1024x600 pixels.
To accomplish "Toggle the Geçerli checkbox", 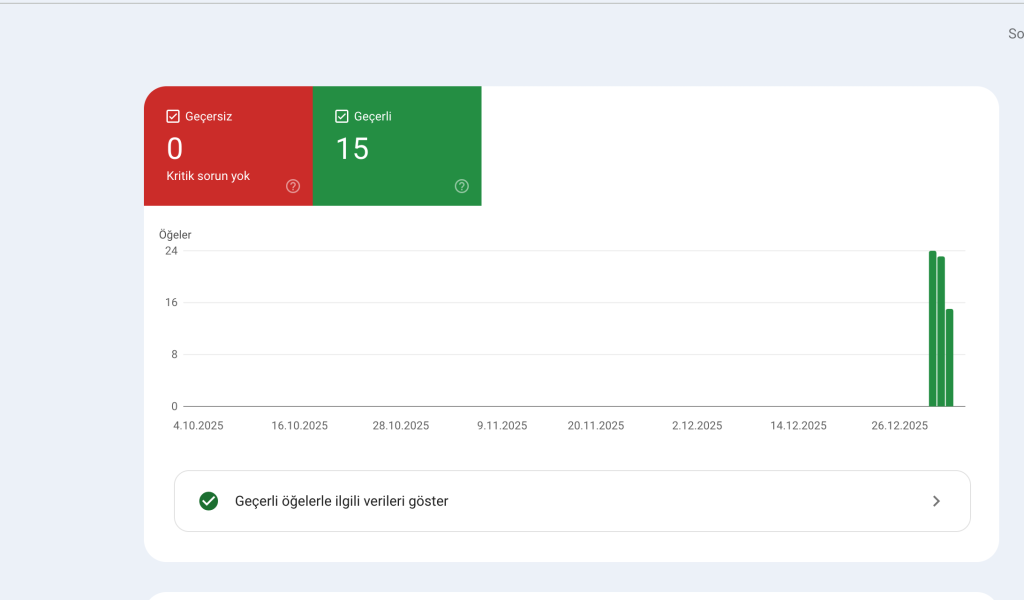I will pos(342,116).
